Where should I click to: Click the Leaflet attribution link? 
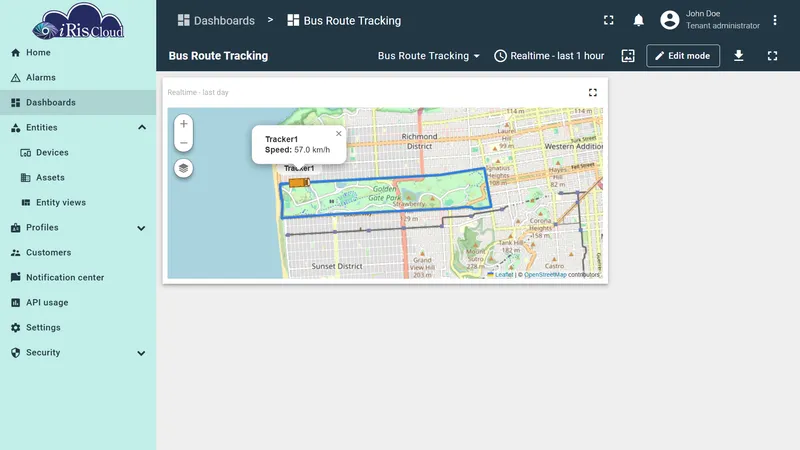(504, 274)
